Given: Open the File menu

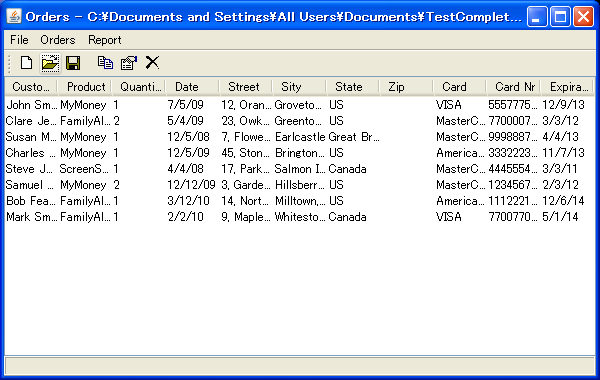Looking at the screenshot, I should coord(19,40).
